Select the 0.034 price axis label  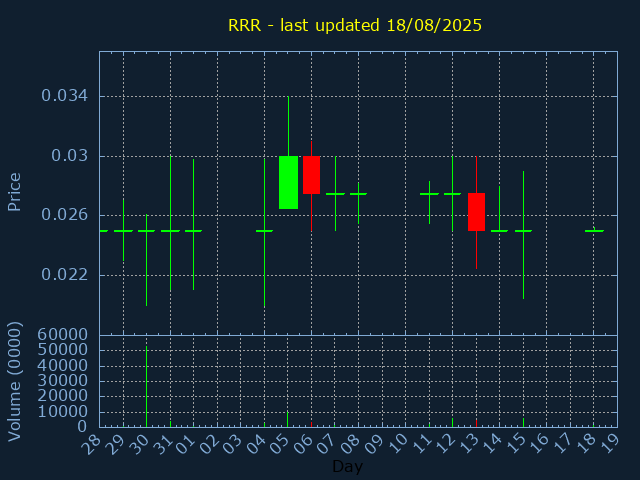(64, 96)
